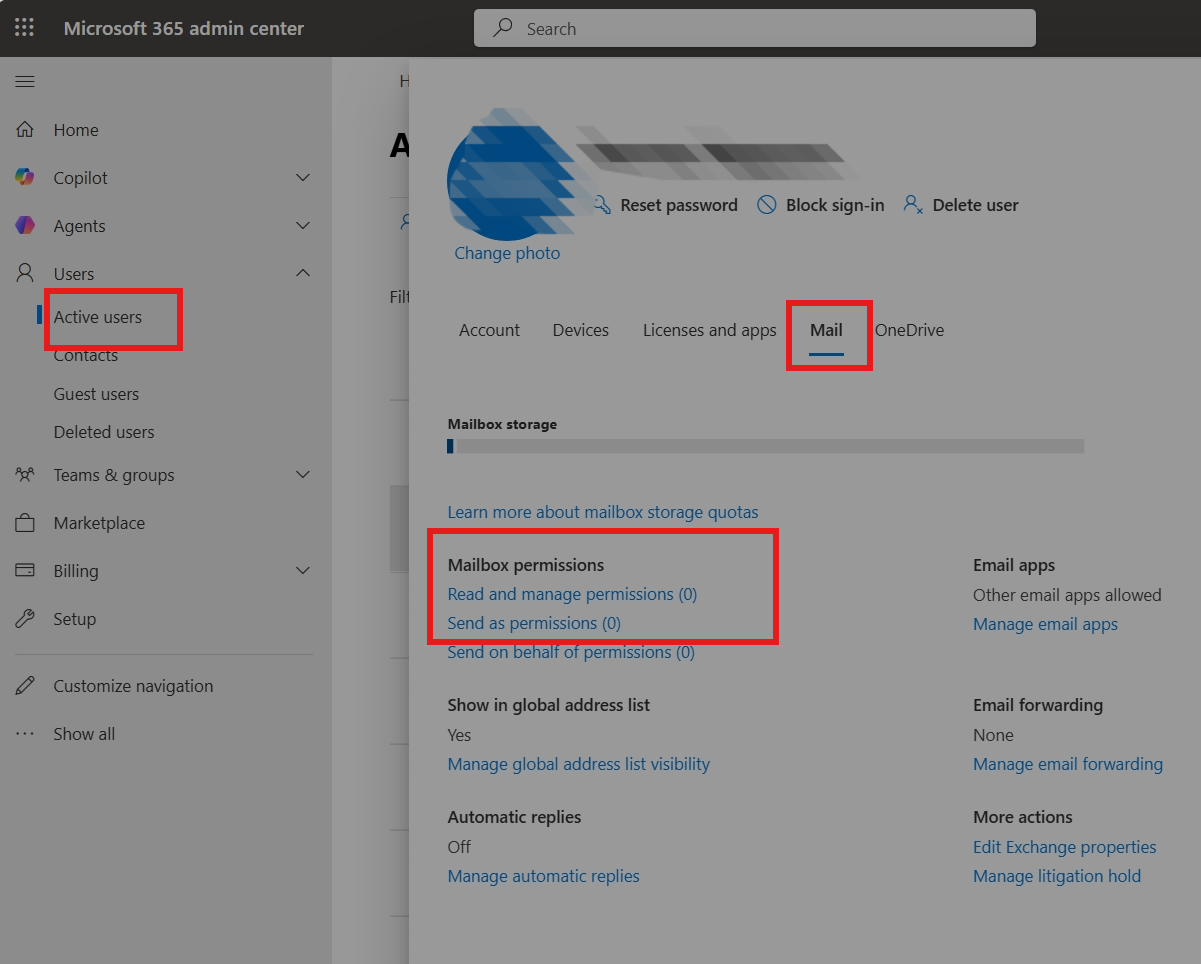
Task: Expand the Copilot menu chevron
Action: pos(303,178)
